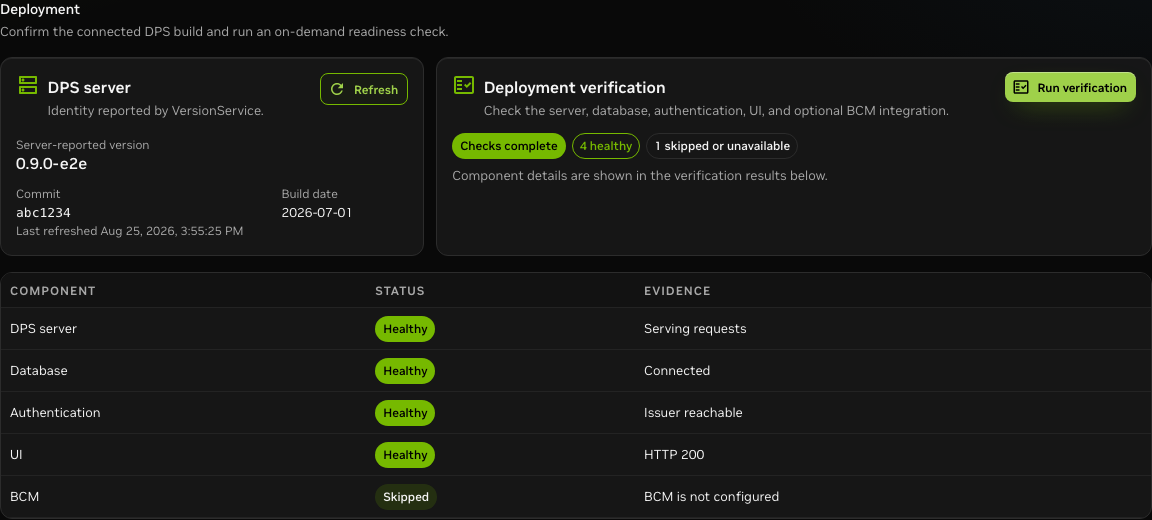Click the Build date label
This screenshot has width=1152, height=520.
(310, 194)
